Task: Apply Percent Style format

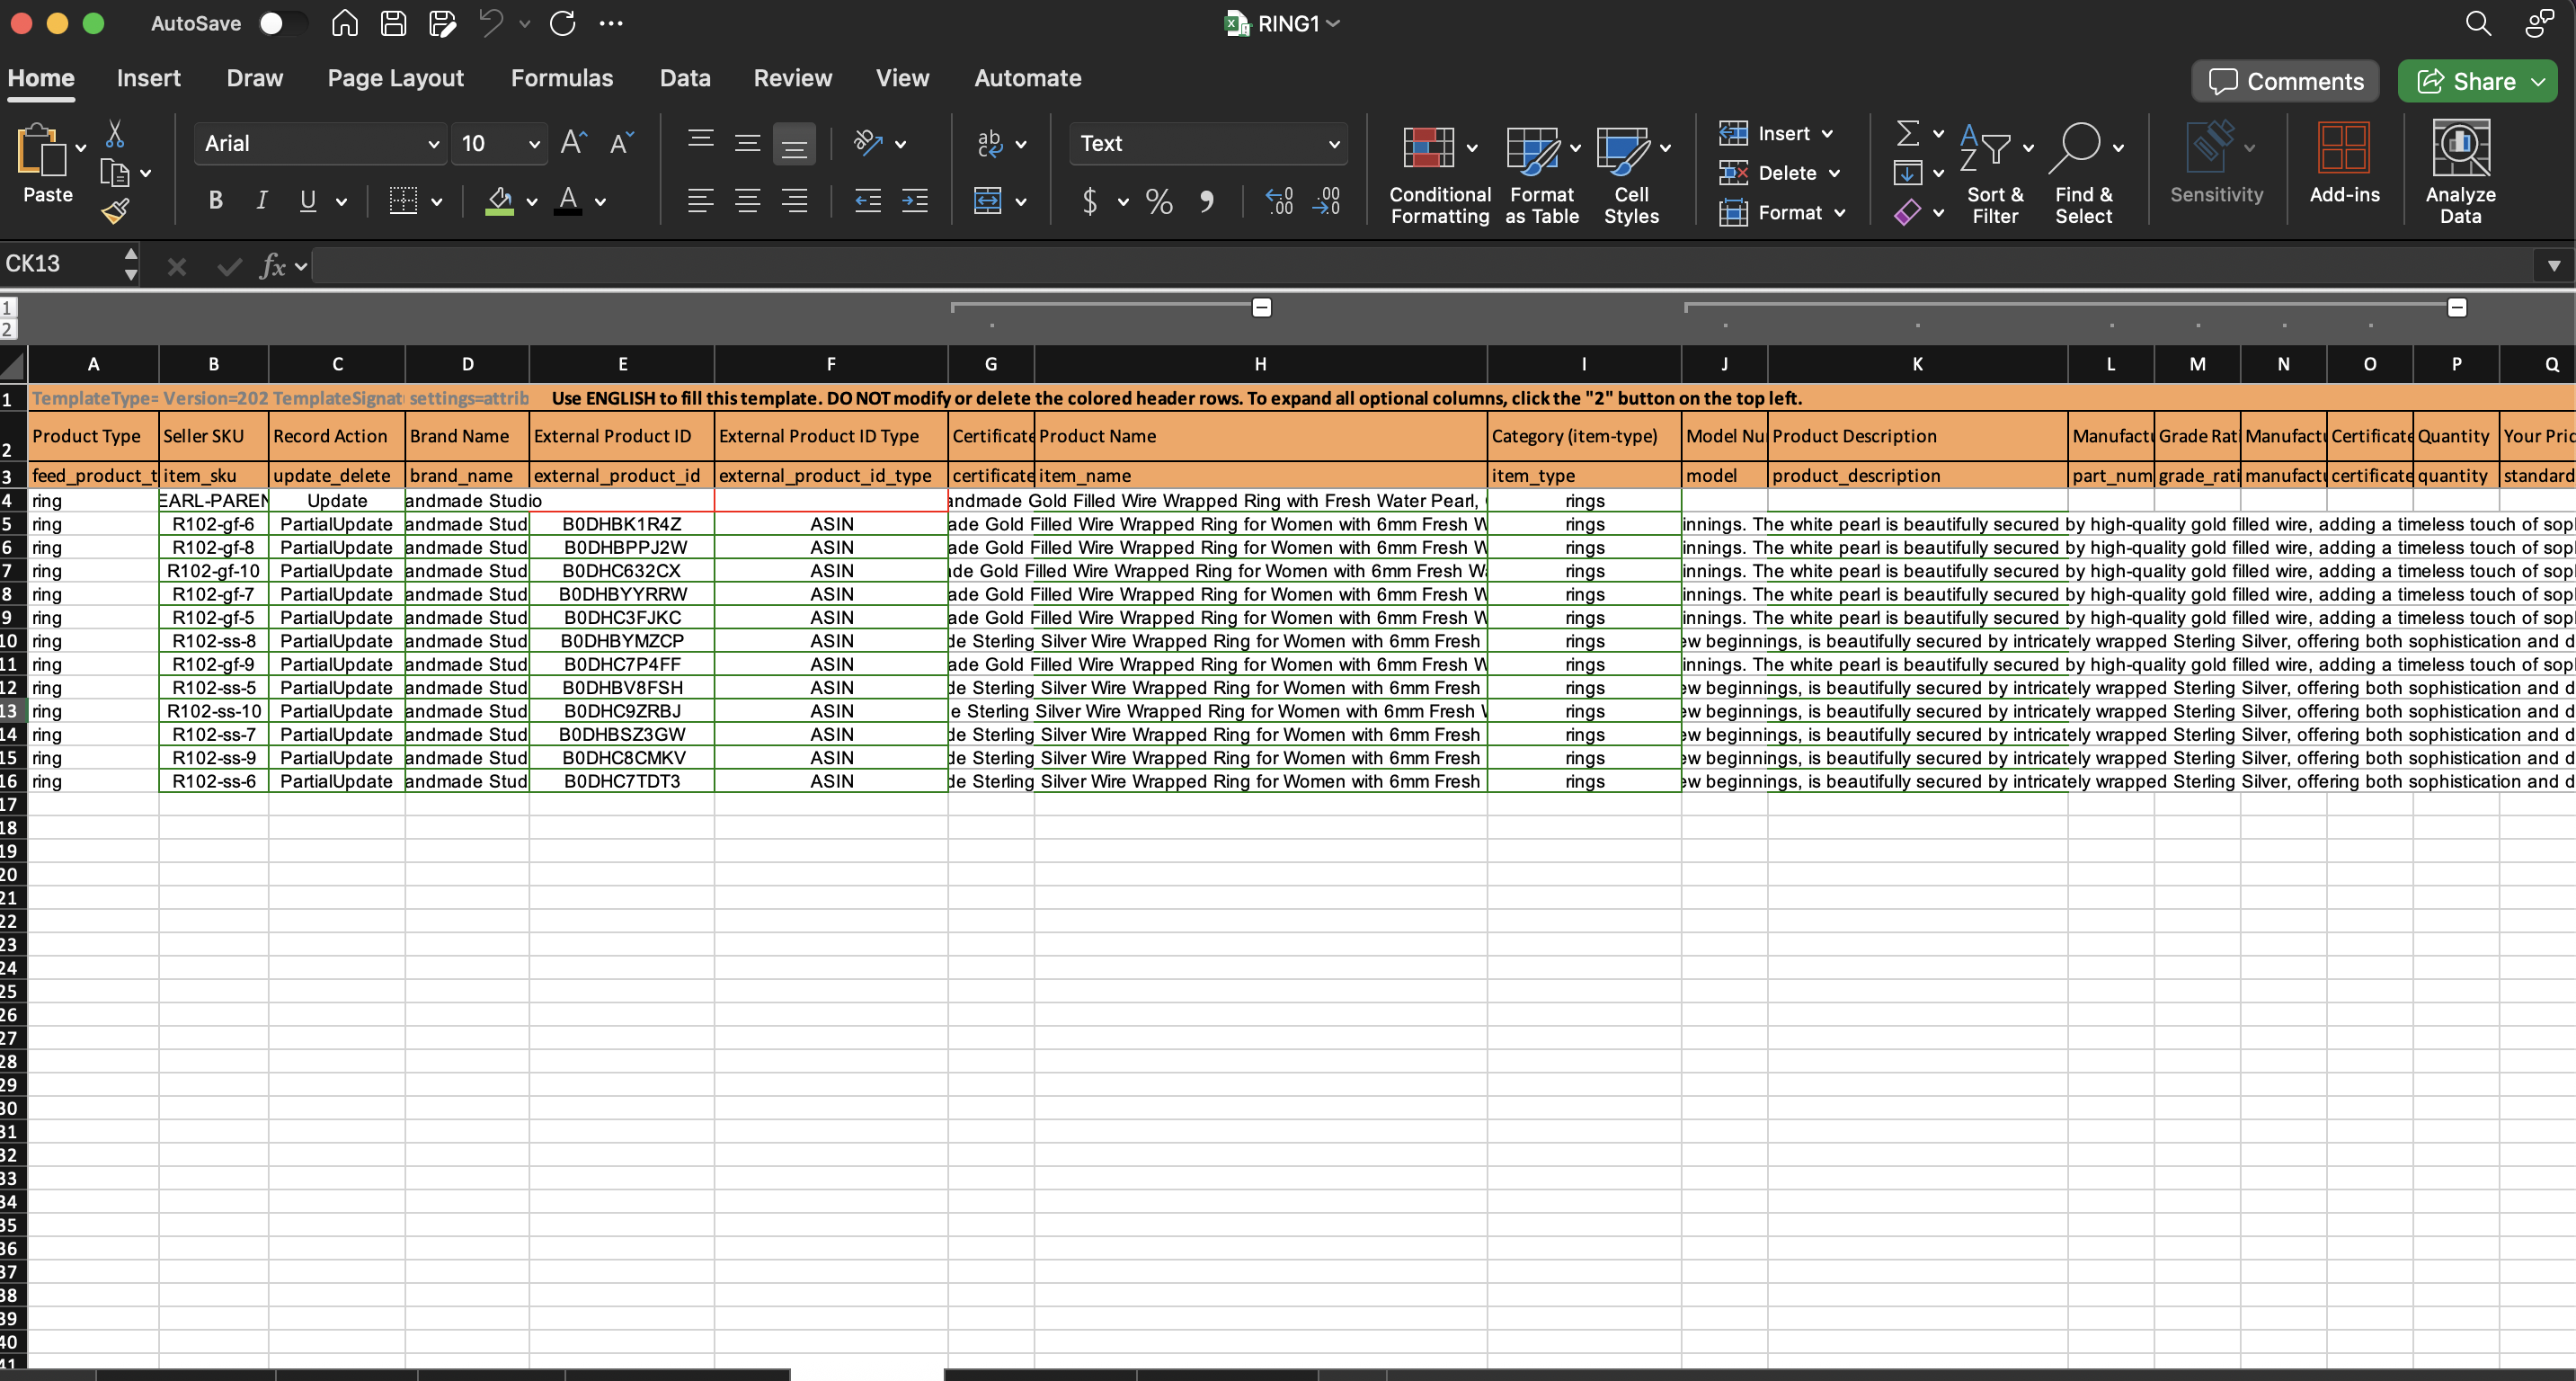Action: [x=1159, y=202]
